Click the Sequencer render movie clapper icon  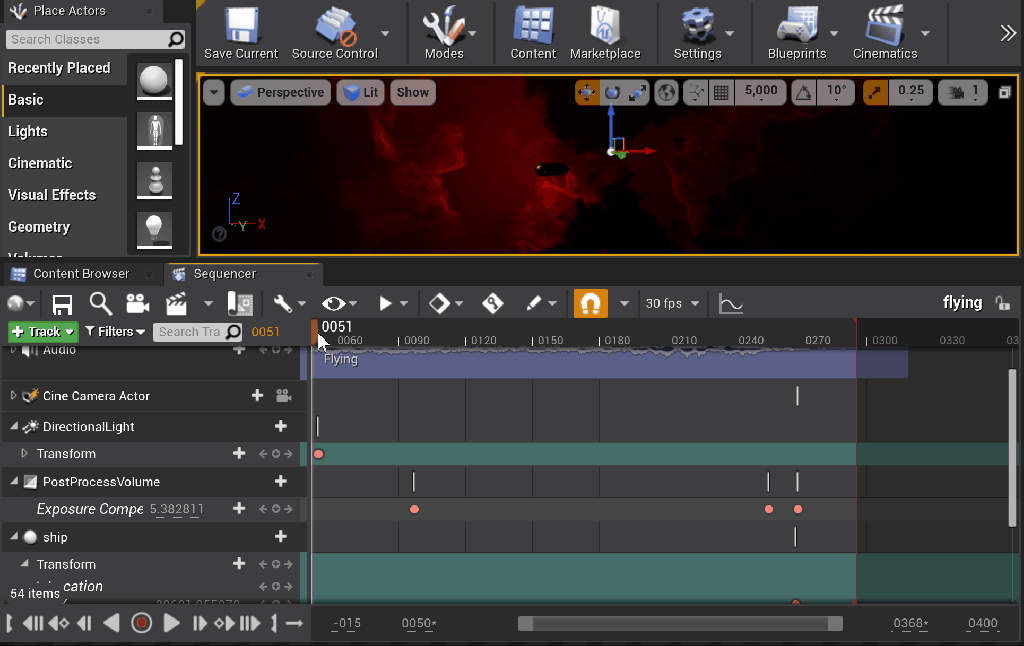(x=177, y=304)
